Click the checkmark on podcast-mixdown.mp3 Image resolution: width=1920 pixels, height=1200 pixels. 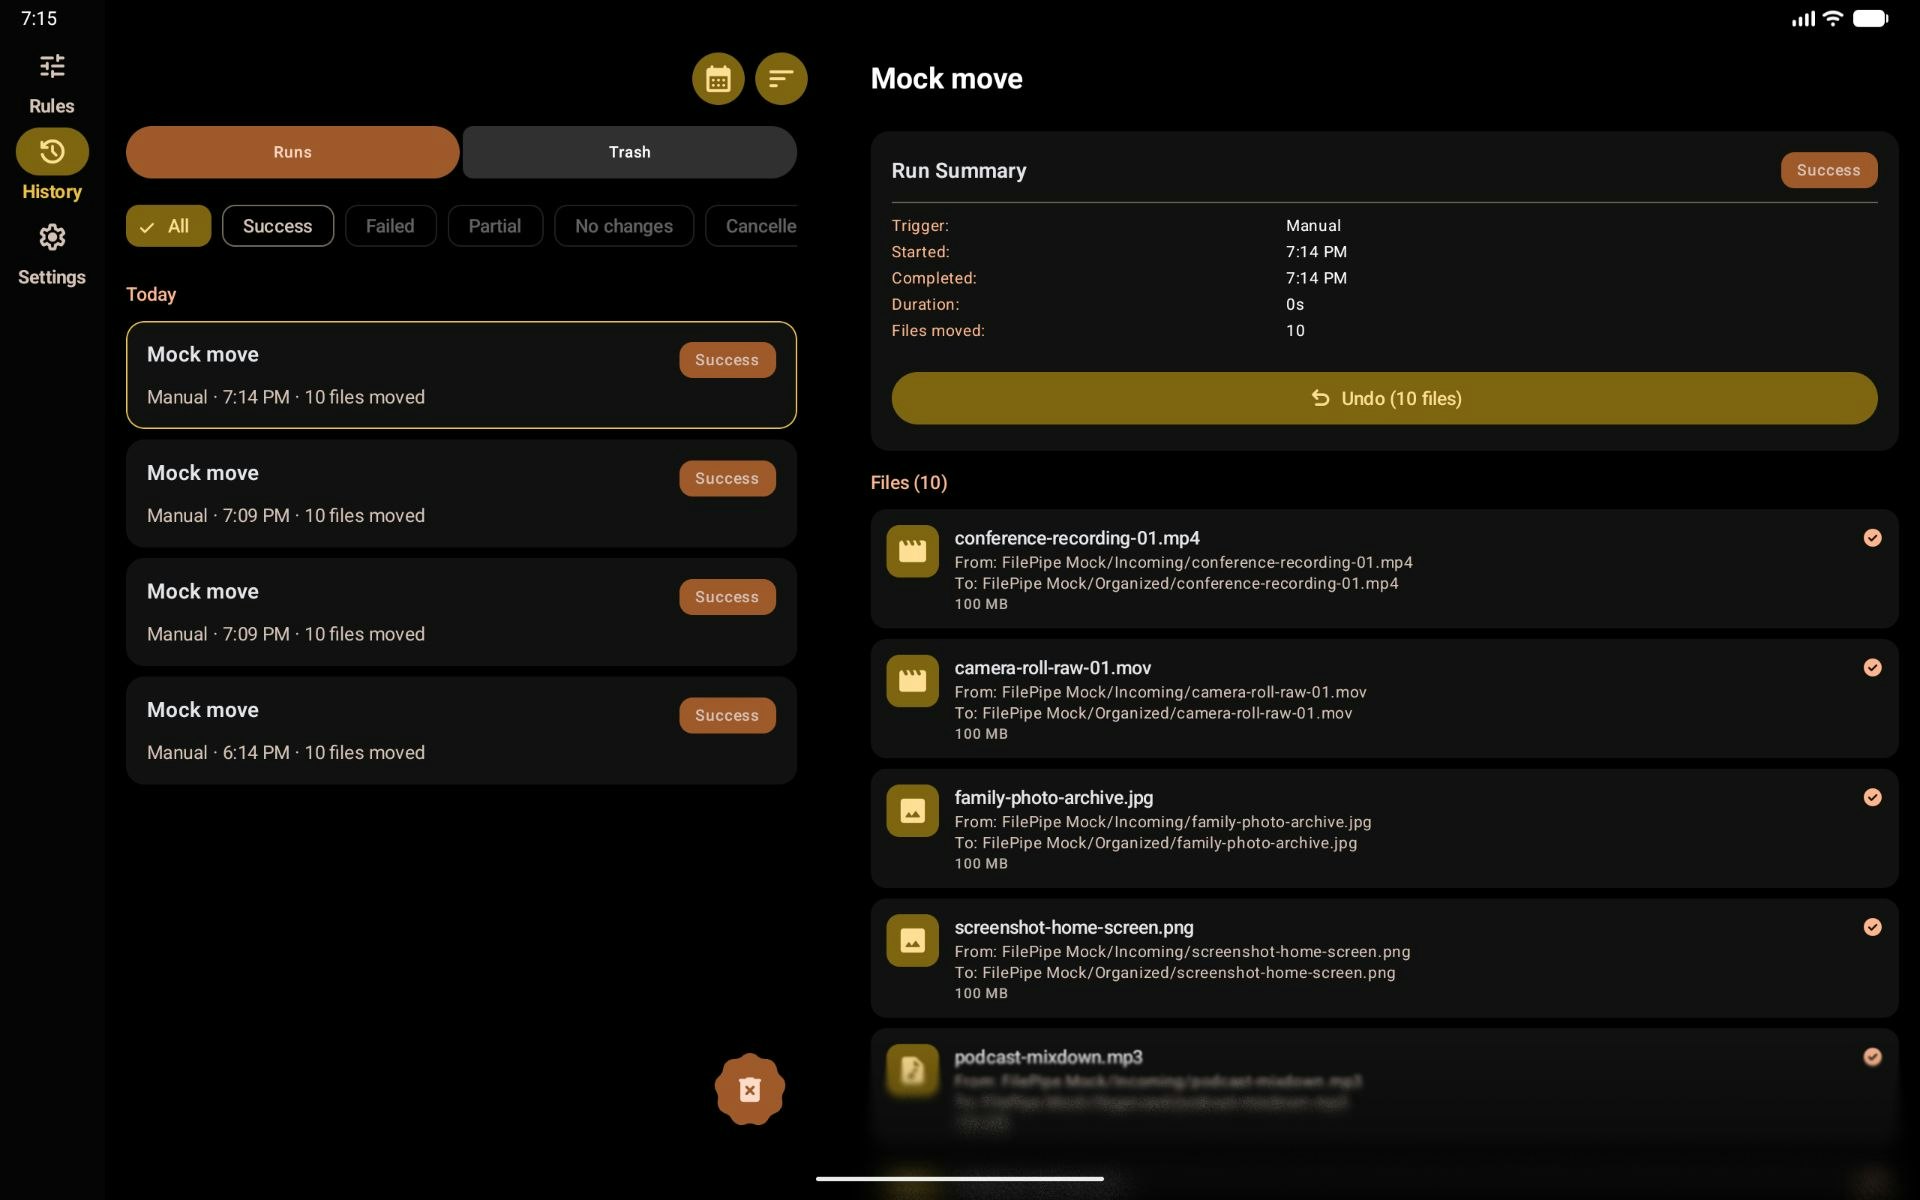click(1872, 1057)
